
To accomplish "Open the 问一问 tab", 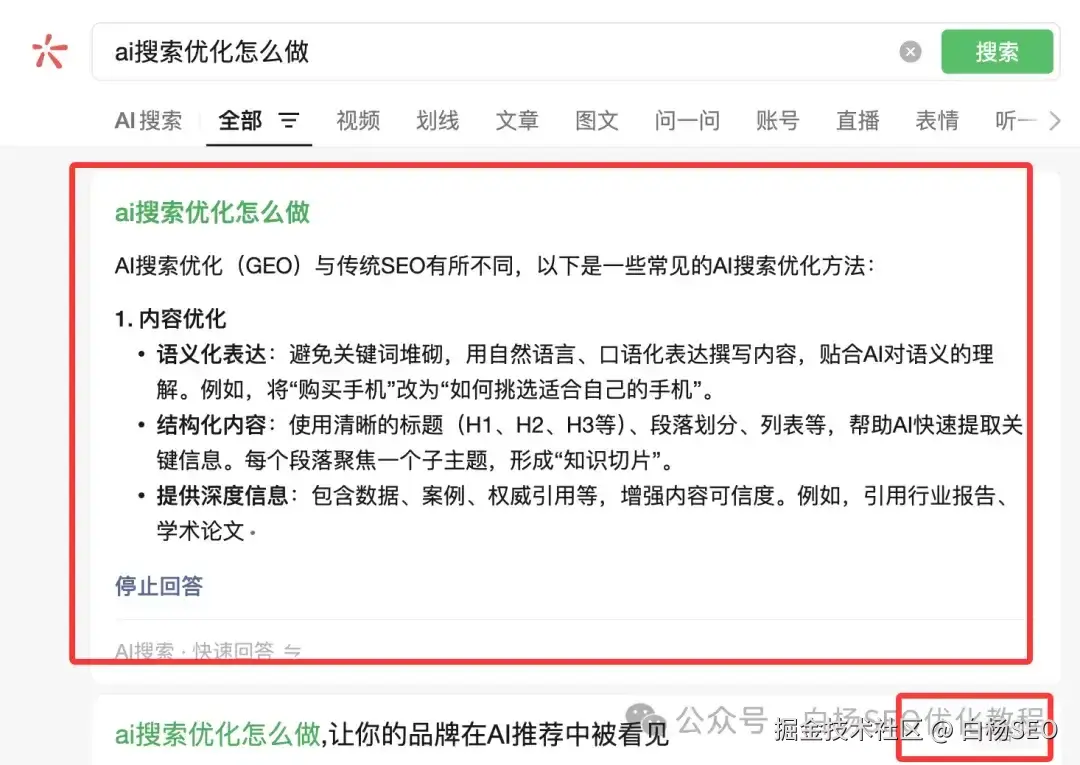I will [687, 120].
